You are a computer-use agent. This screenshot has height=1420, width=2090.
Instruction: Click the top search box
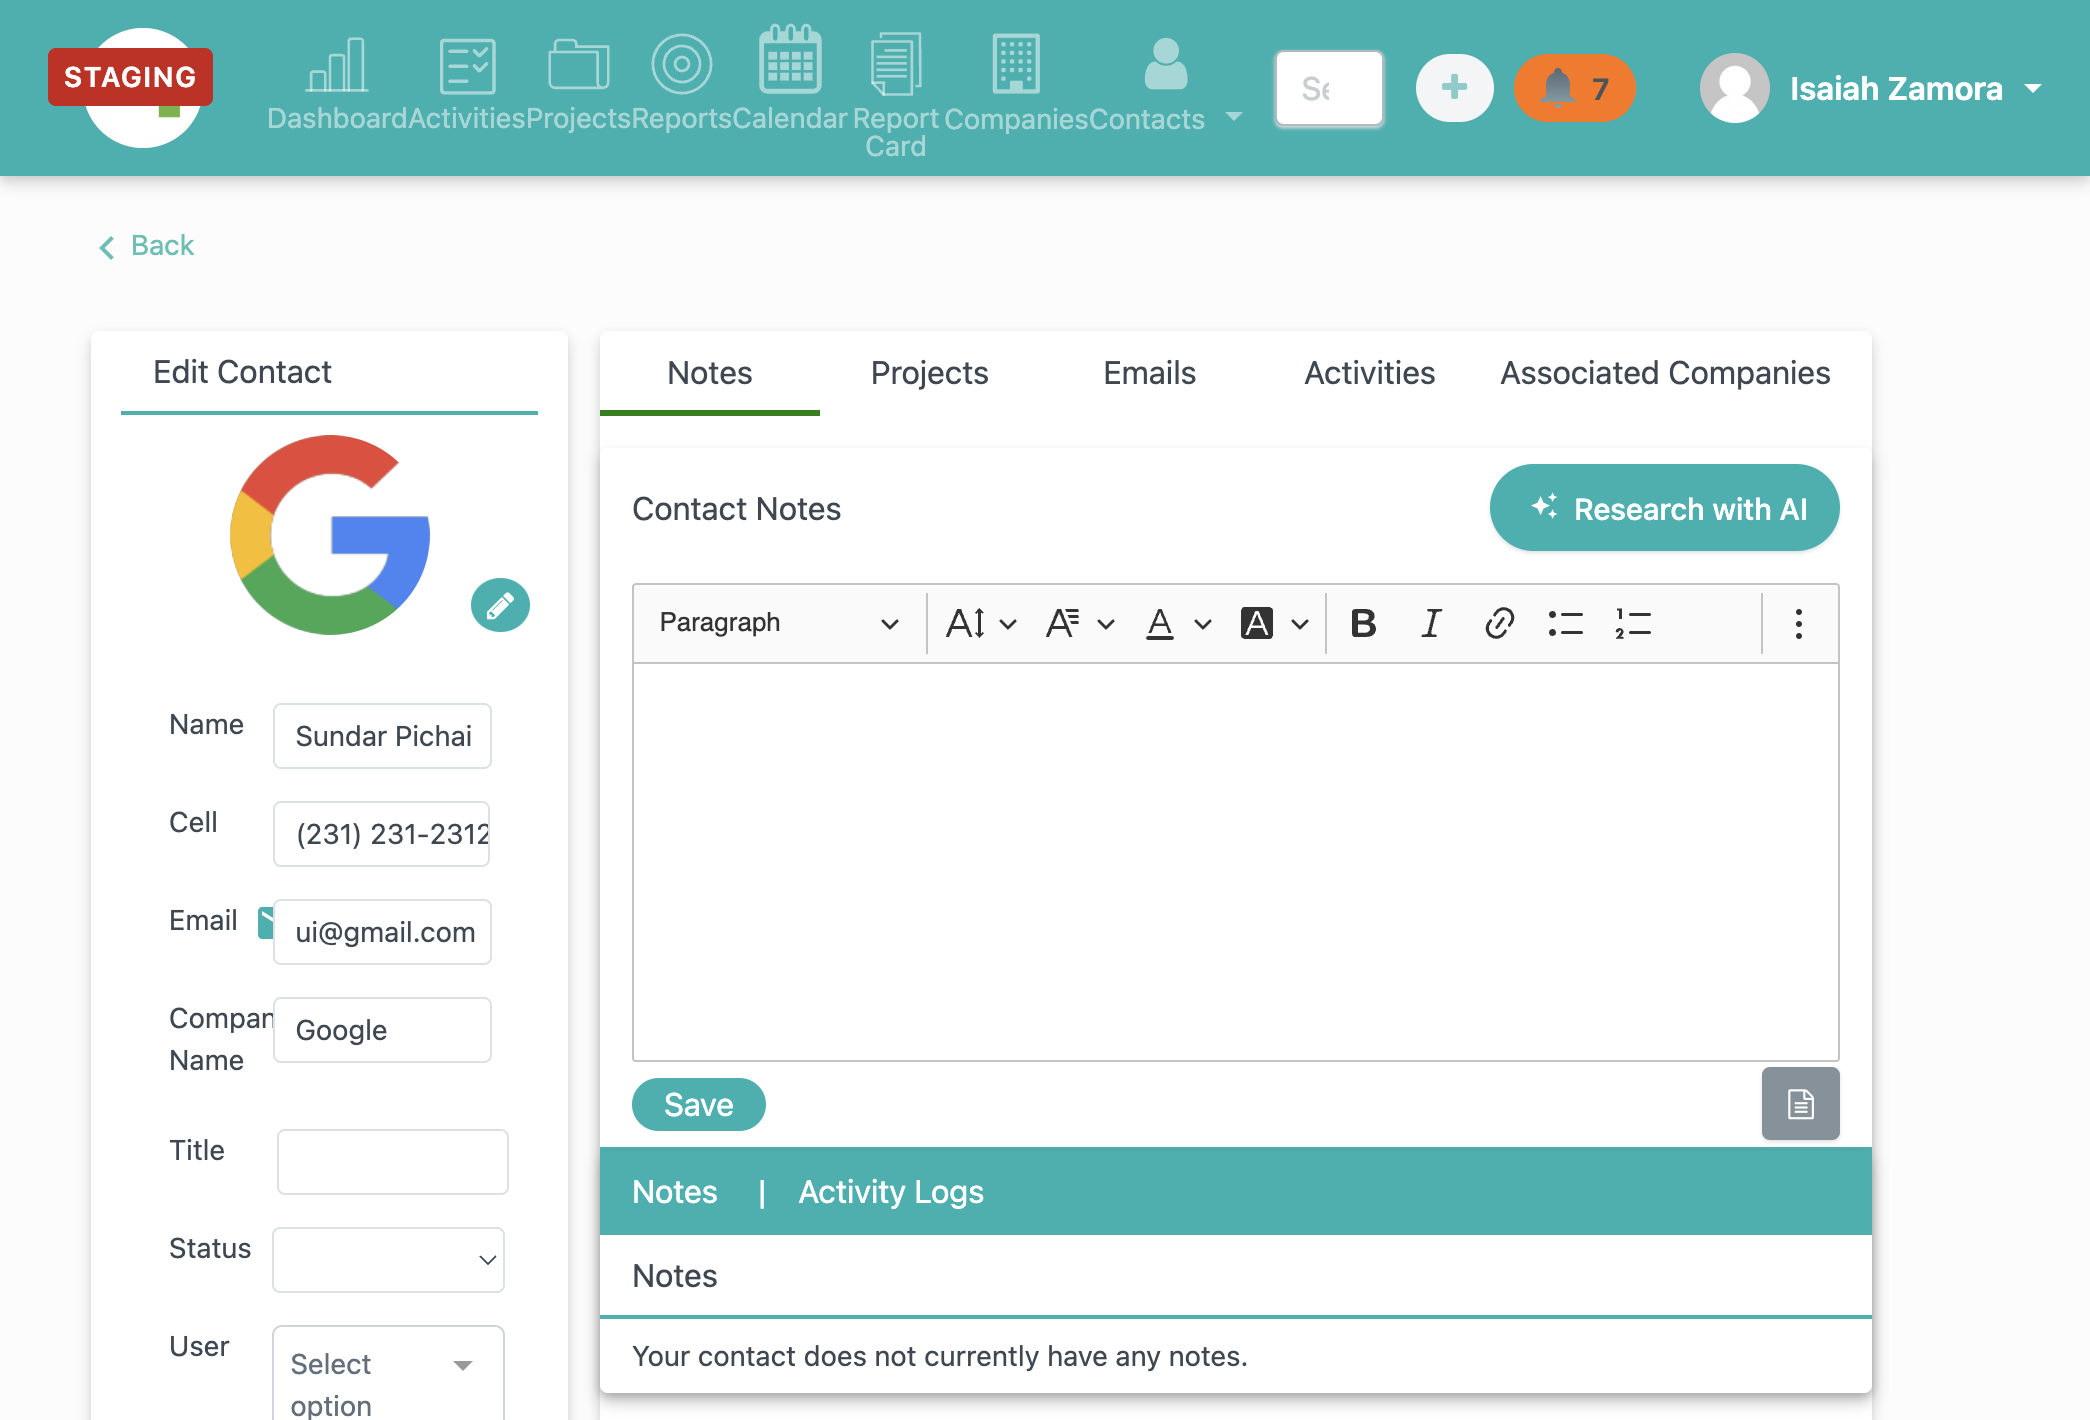point(1329,88)
